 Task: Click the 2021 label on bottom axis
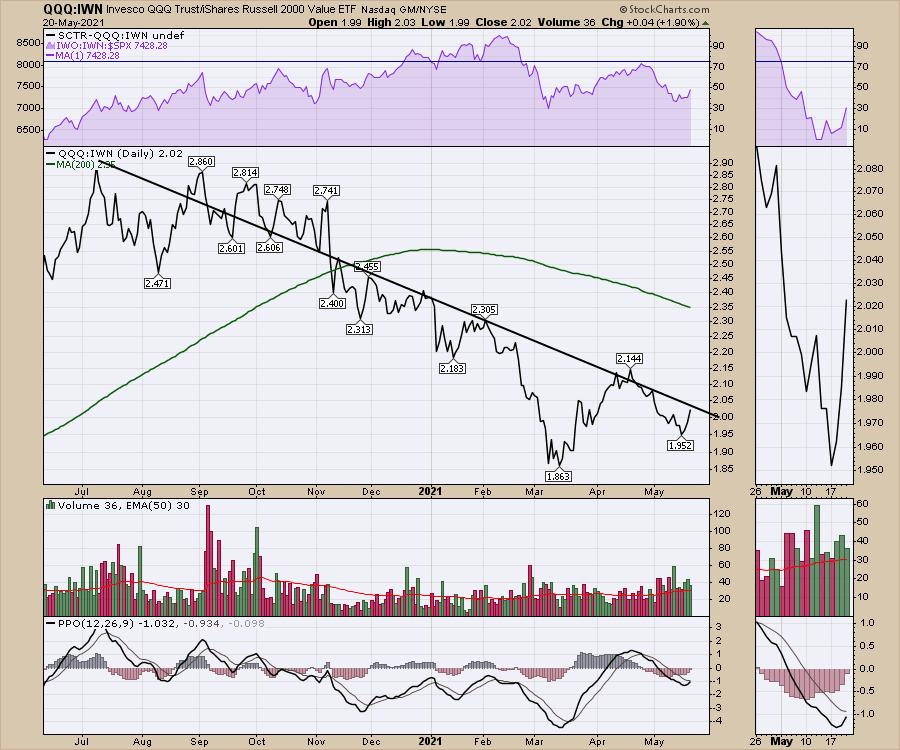pos(430,741)
